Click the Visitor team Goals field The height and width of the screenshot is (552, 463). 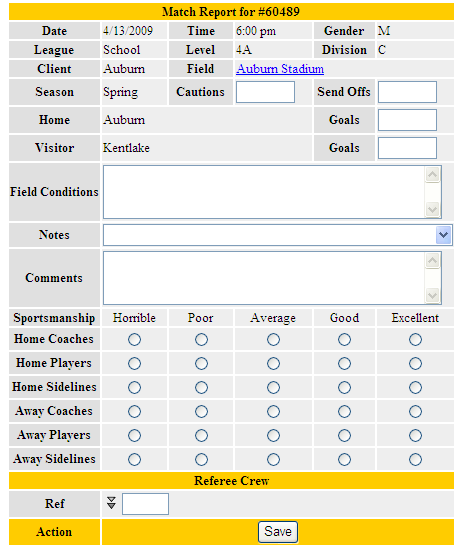[x=407, y=148]
